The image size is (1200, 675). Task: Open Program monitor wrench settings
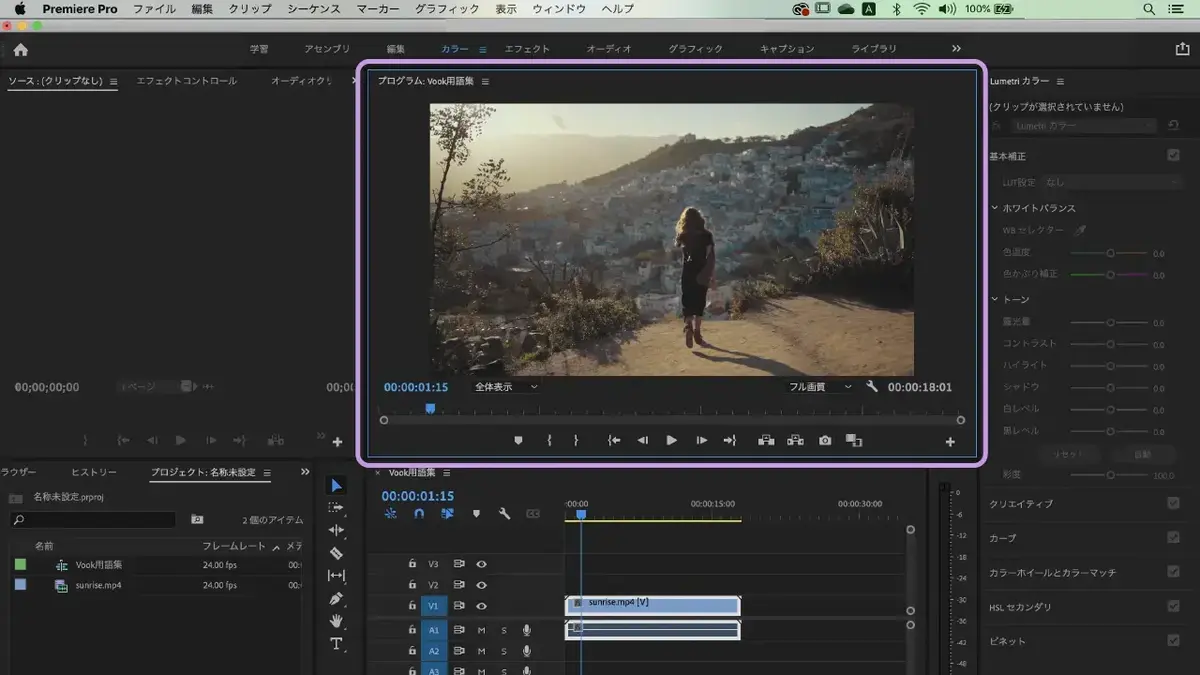872,387
